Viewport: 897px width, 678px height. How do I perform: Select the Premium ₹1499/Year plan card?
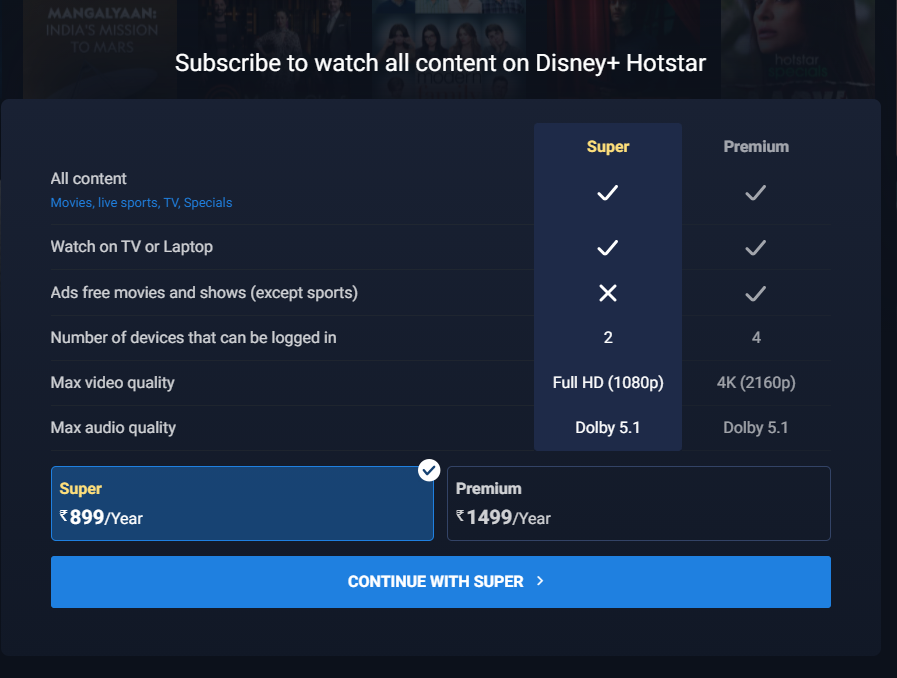tap(638, 503)
